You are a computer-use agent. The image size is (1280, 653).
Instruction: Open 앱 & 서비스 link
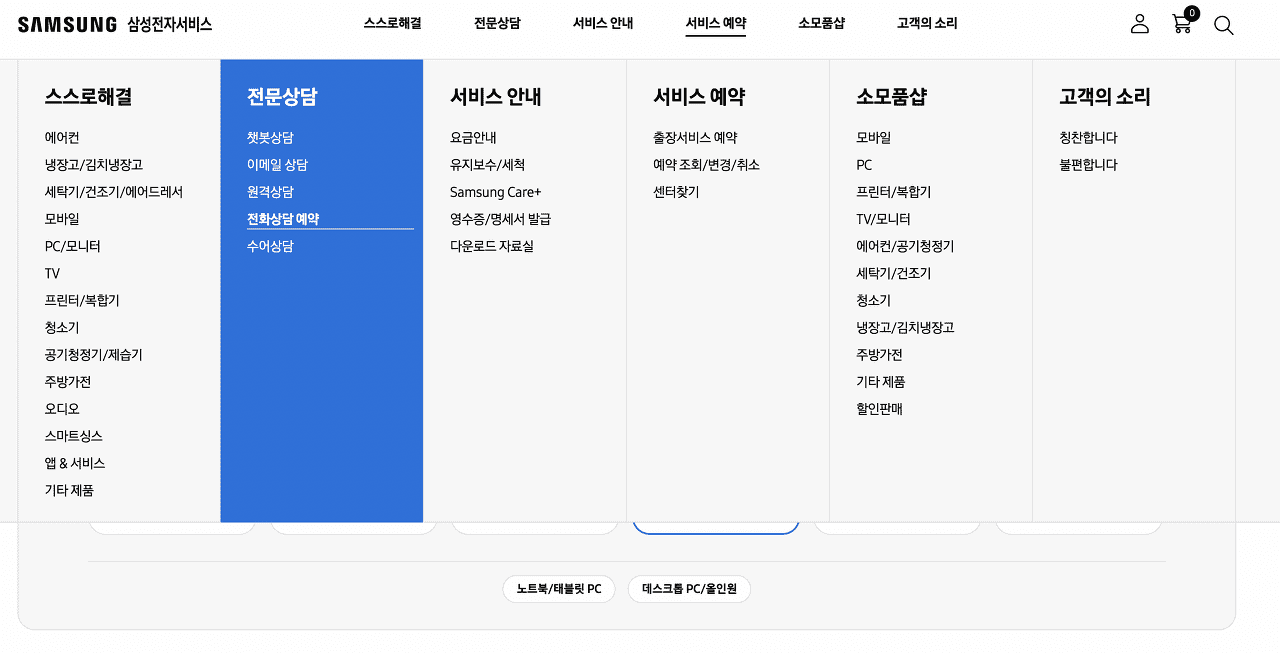(75, 462)
